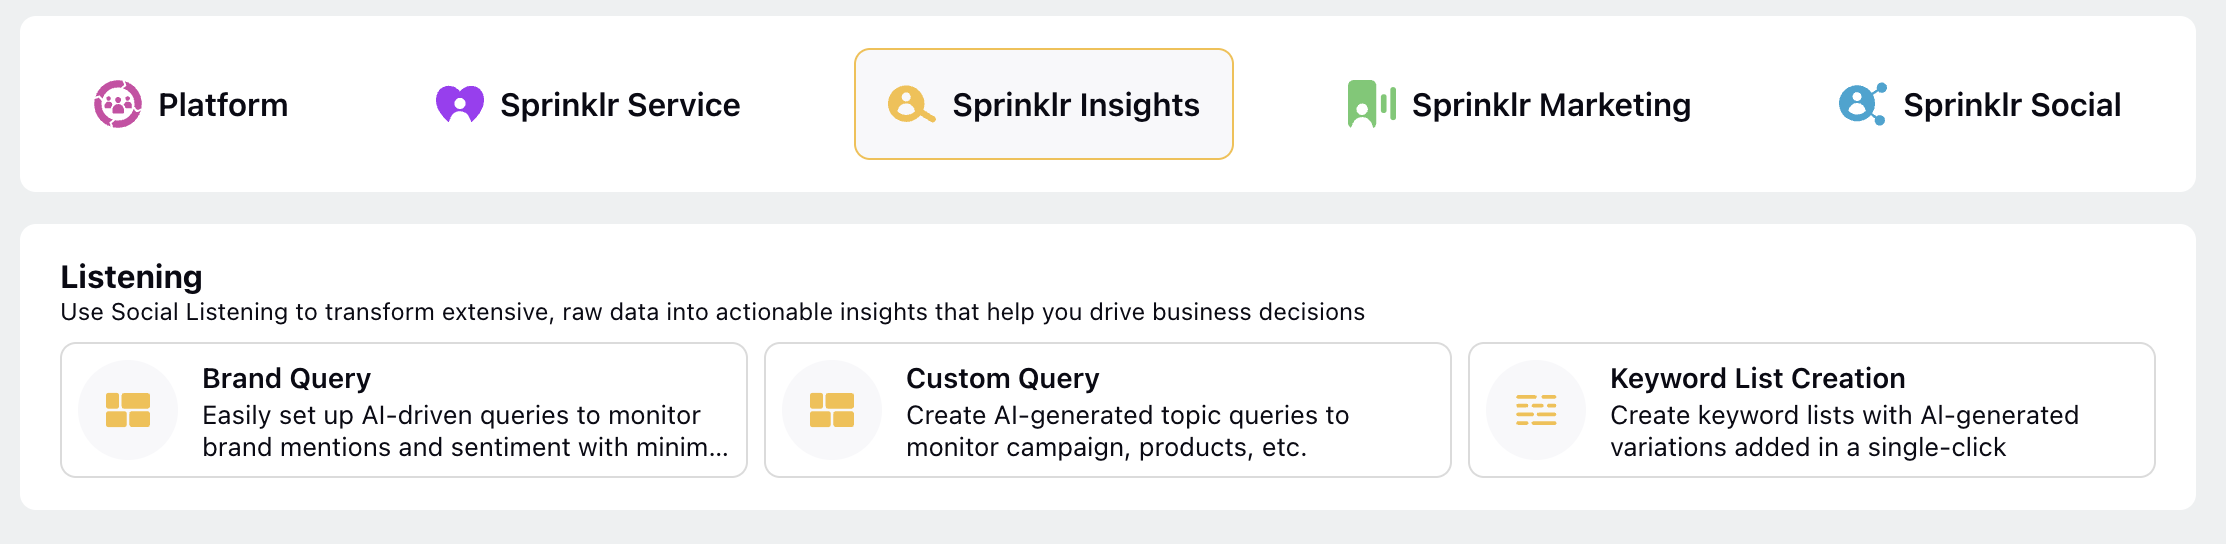This screenshot has width=2226, height=544.
Task: Select the Sprinklr Insights tab label
Action: tap(1076, 105)
